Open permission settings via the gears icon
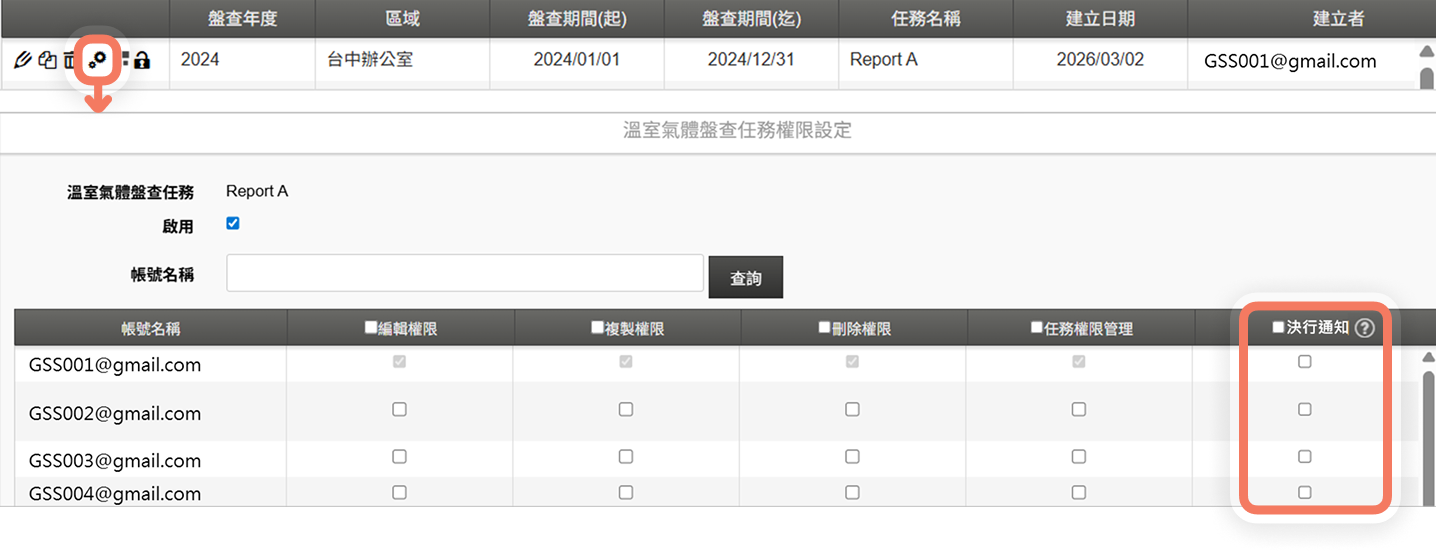Screen dimensions: 1437x552 click(x=97, y=61)
